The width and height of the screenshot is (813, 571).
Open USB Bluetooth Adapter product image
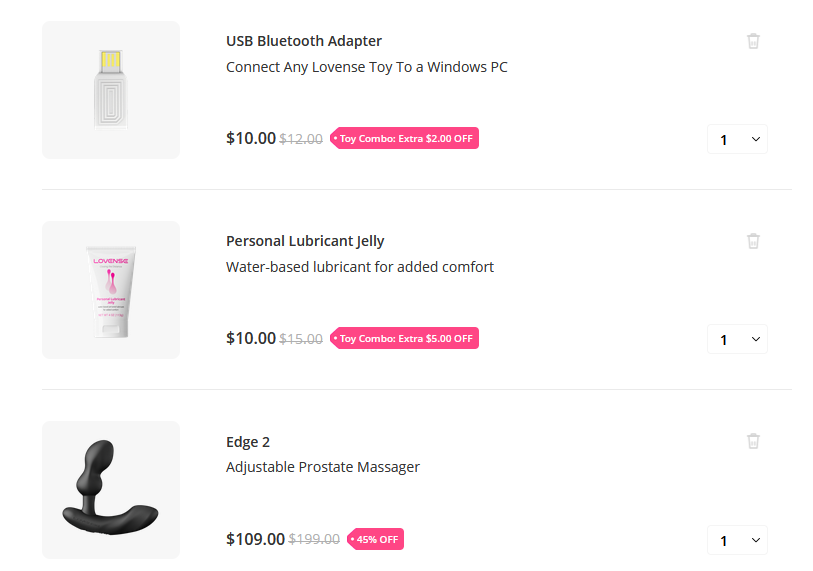click(x=111, y=90)
